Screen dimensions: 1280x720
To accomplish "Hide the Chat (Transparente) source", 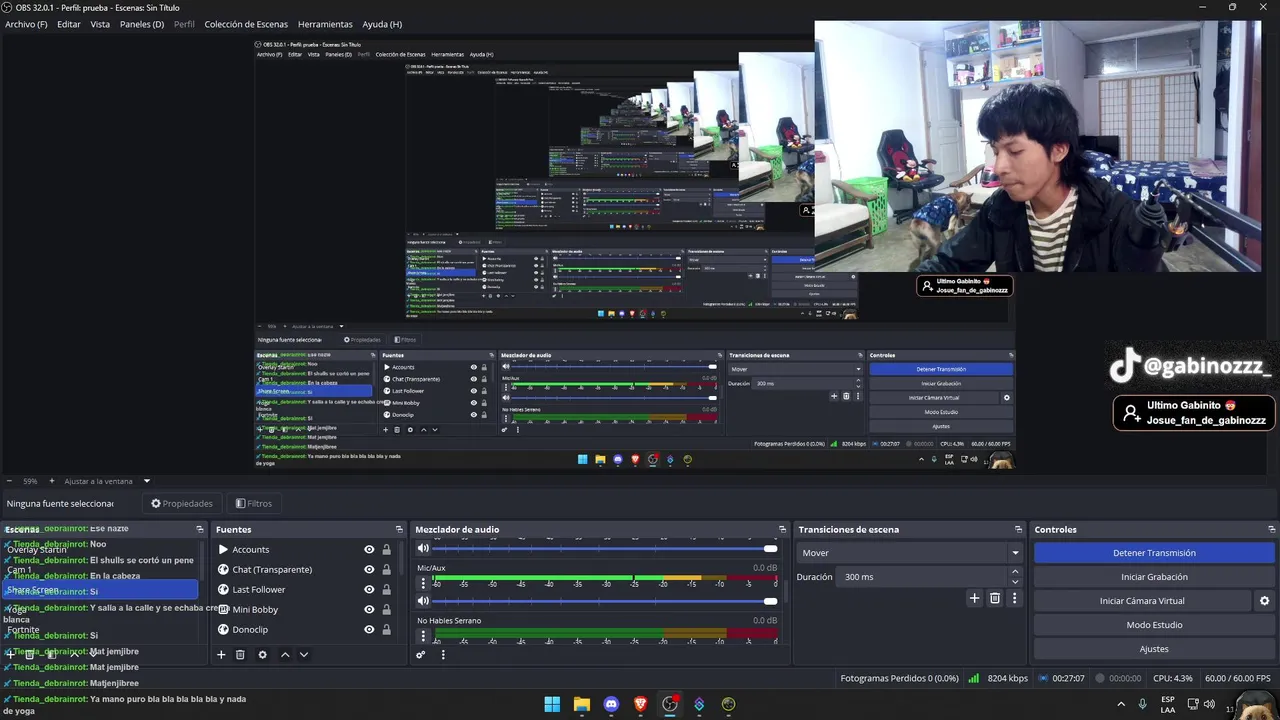I will point(369,569).
